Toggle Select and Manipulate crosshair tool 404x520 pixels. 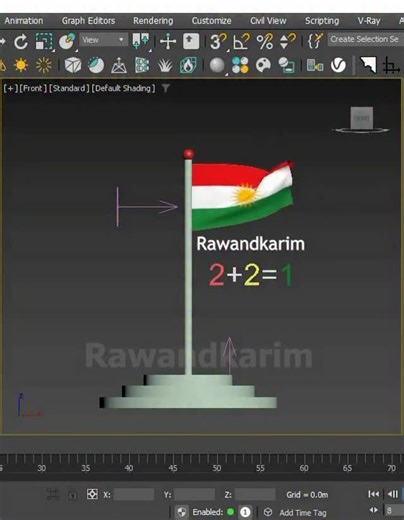coord(168,42)
